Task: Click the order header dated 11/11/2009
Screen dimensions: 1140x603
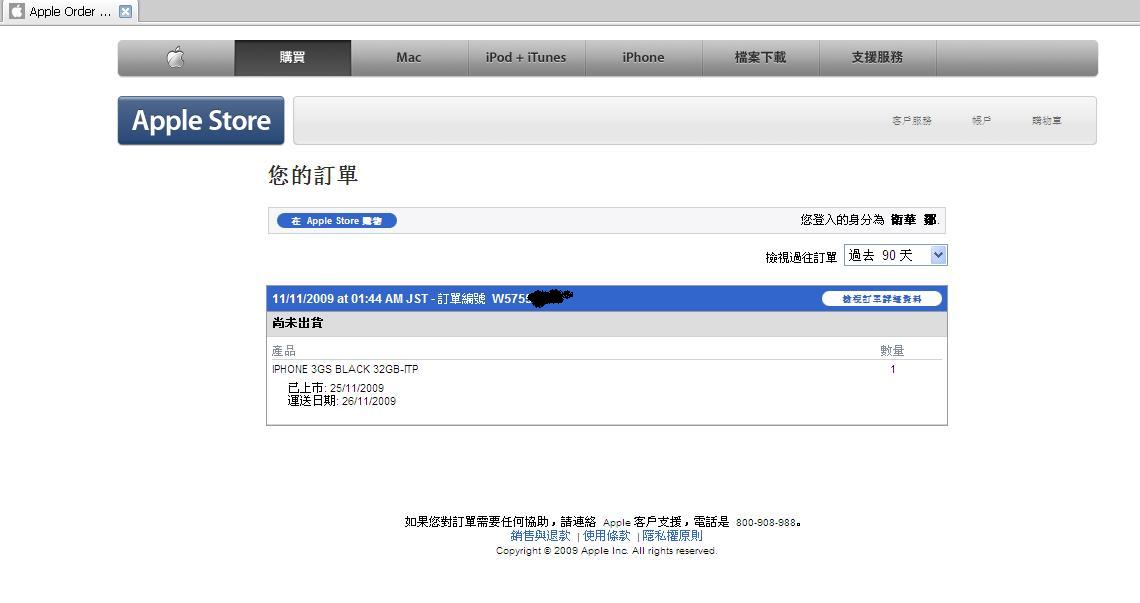Action: point(606,299)
